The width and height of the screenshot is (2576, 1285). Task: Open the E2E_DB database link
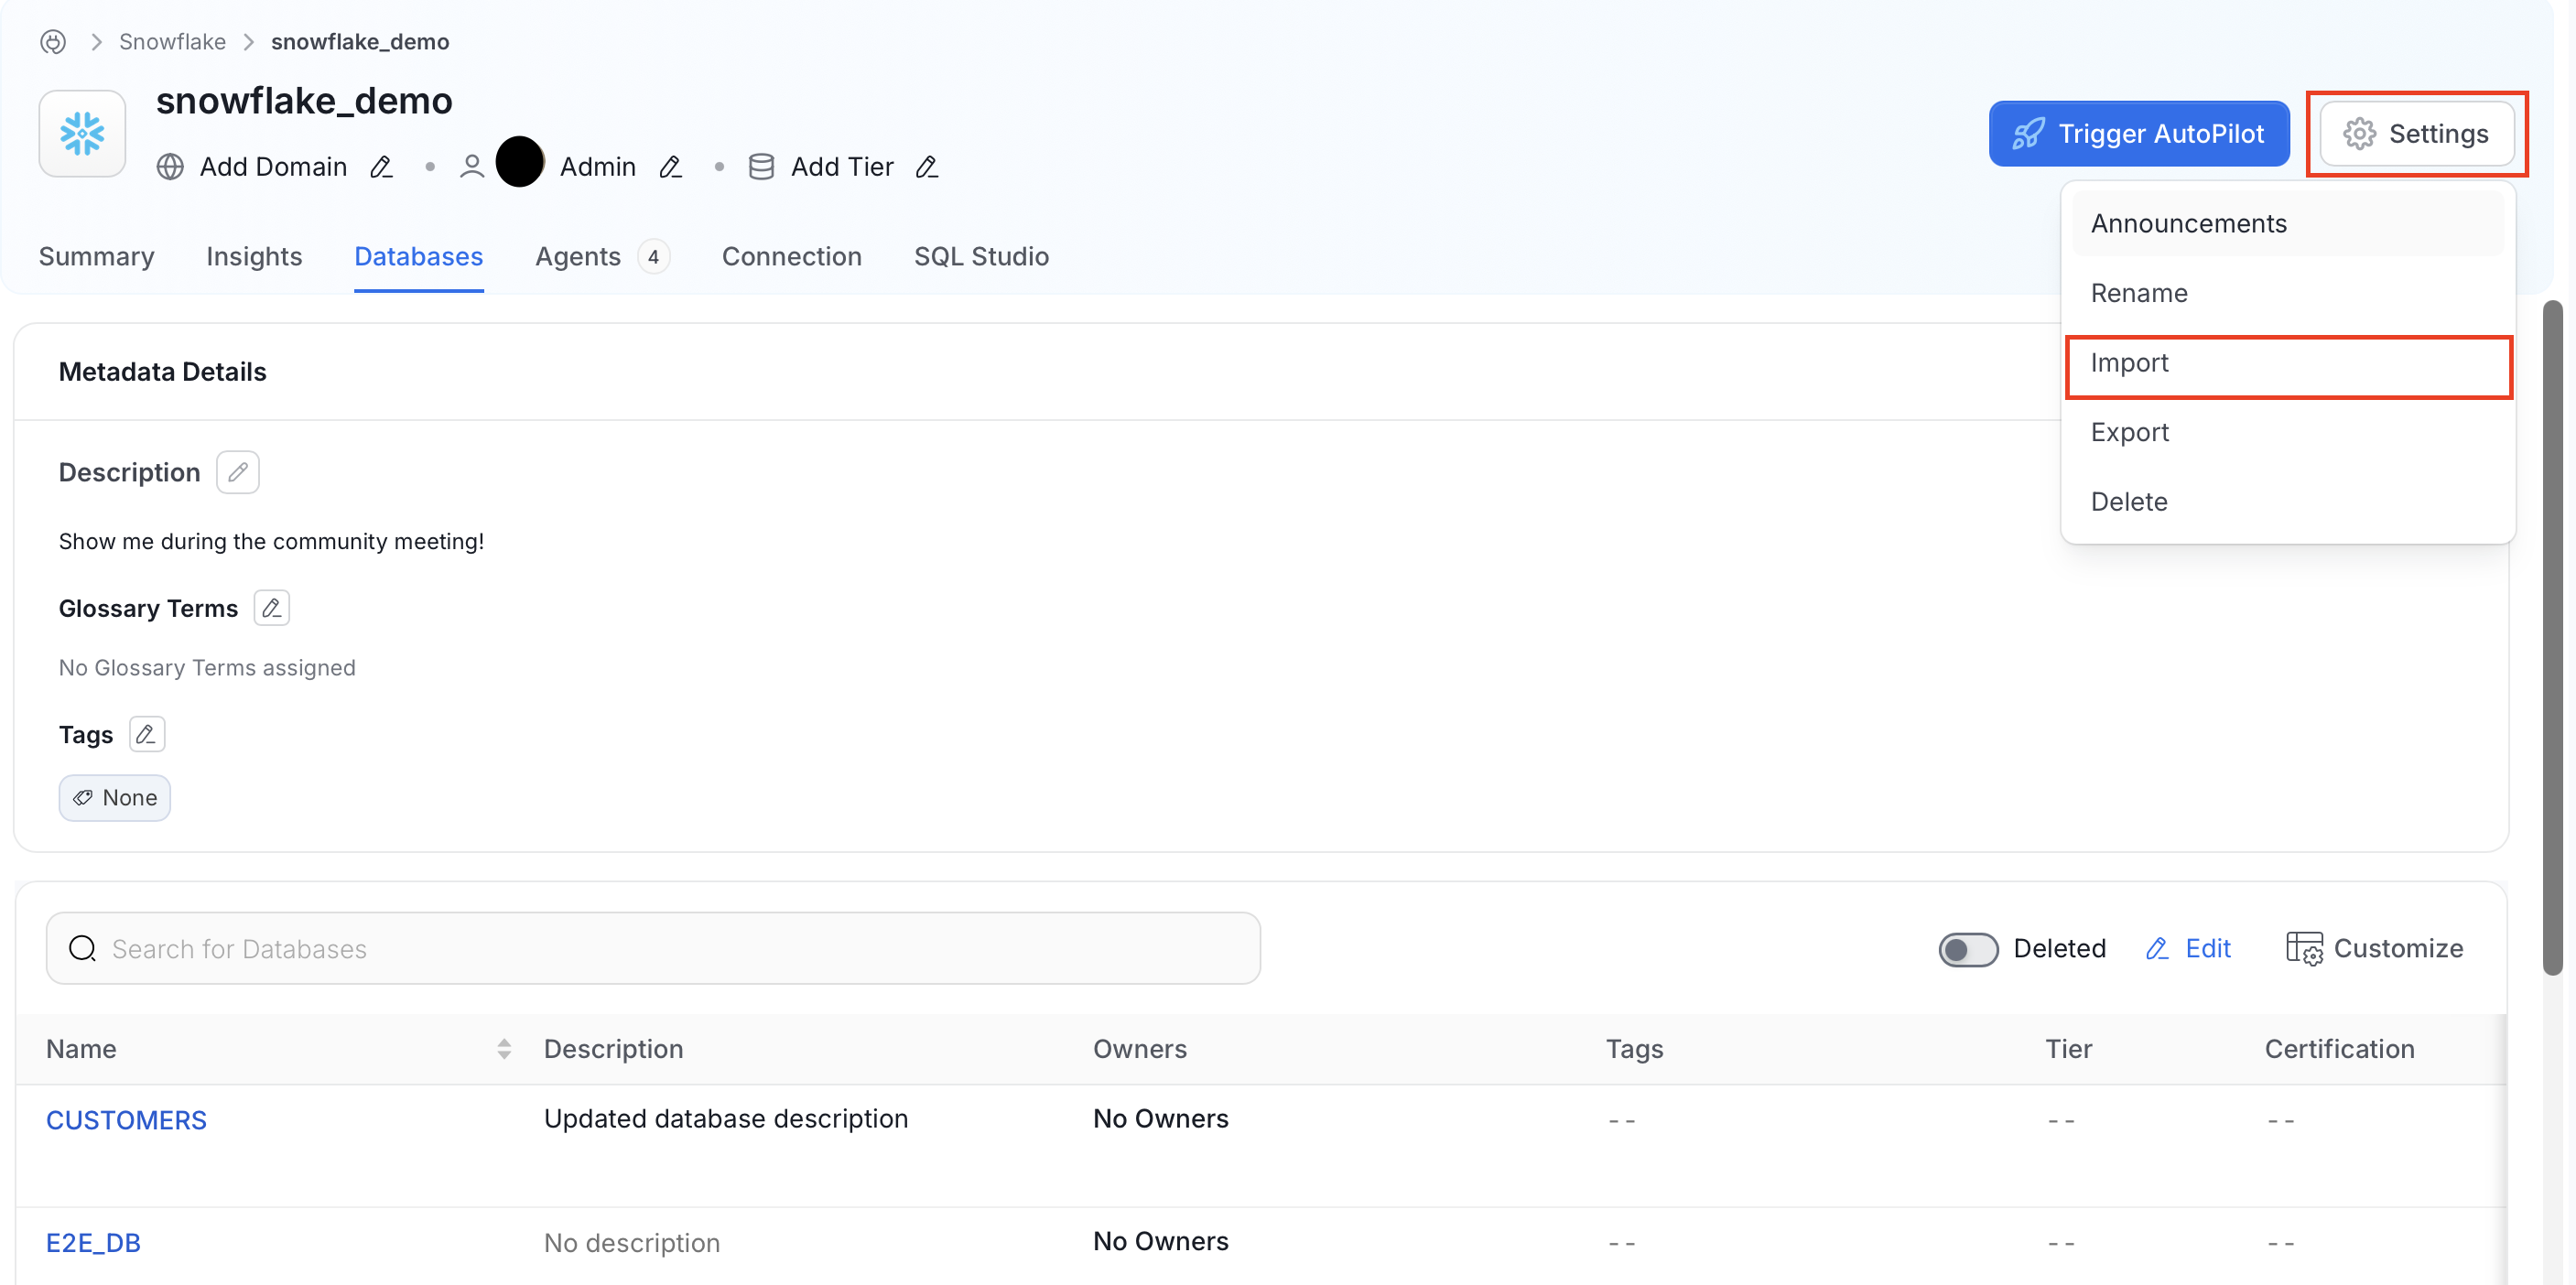[x=93, y=1243]
